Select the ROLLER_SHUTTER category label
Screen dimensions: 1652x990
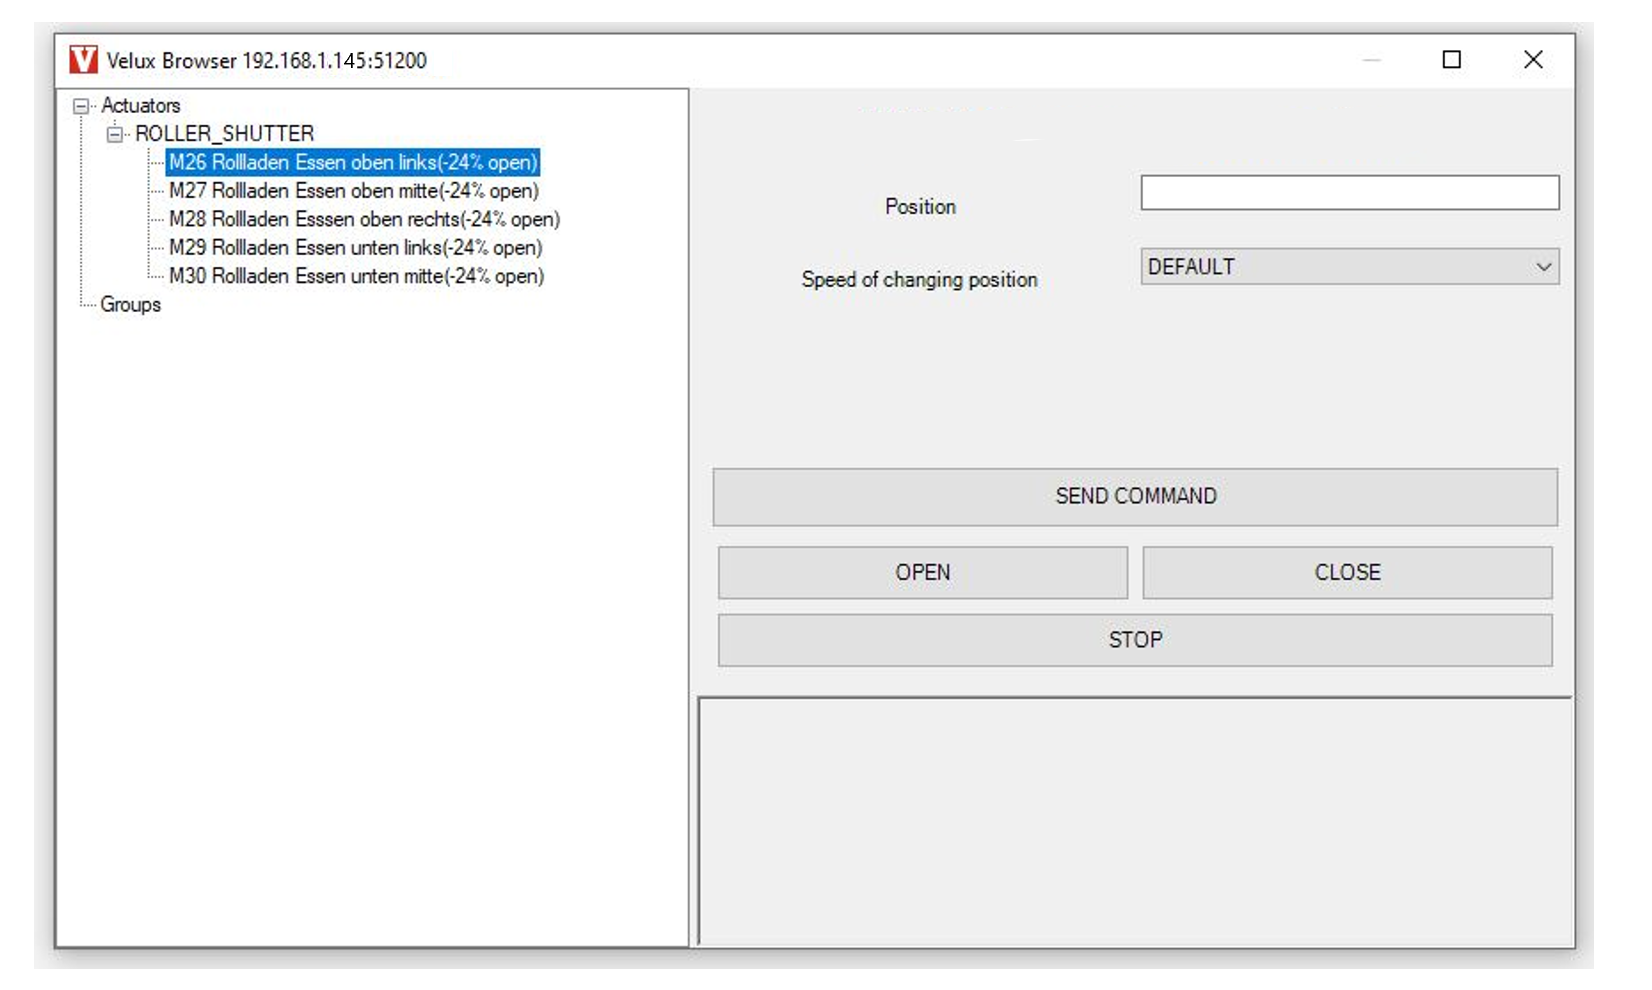pyautogui.click(x=224, y=134)
